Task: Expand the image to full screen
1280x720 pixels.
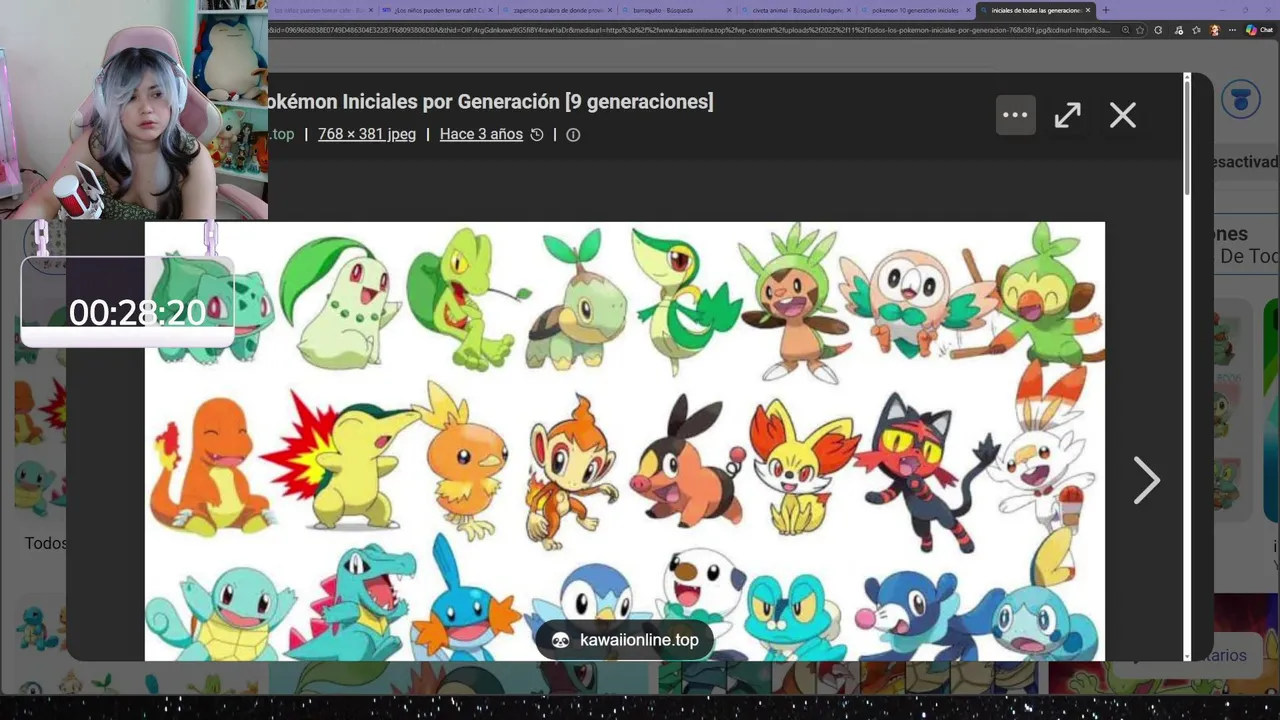Action: tap(1067, 115)
